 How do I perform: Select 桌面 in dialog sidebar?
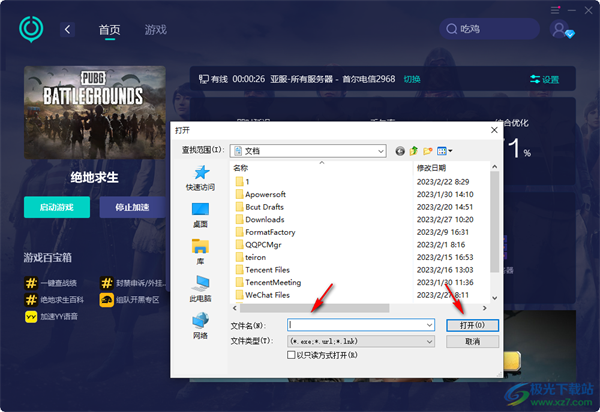(x=200, y=215)
